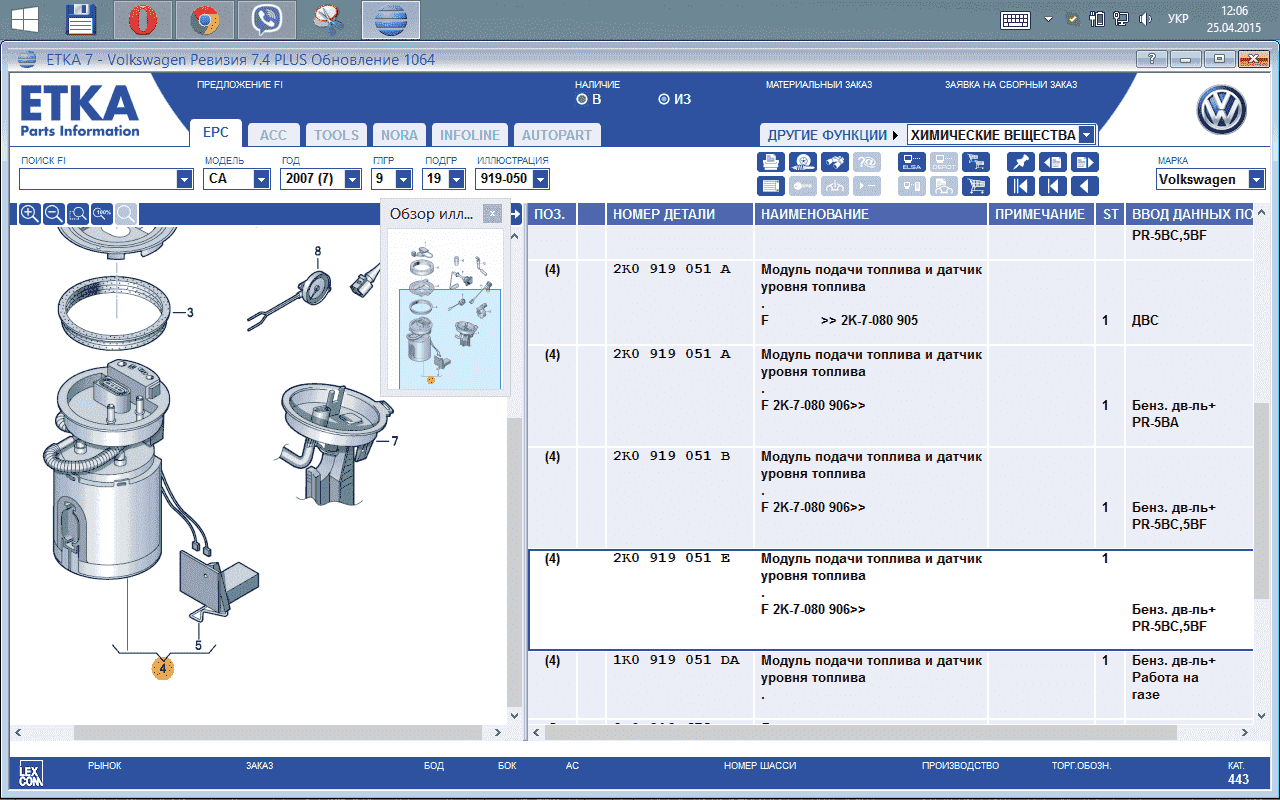
Task: Open the binoculars search tool
Action: coord(835,162)
